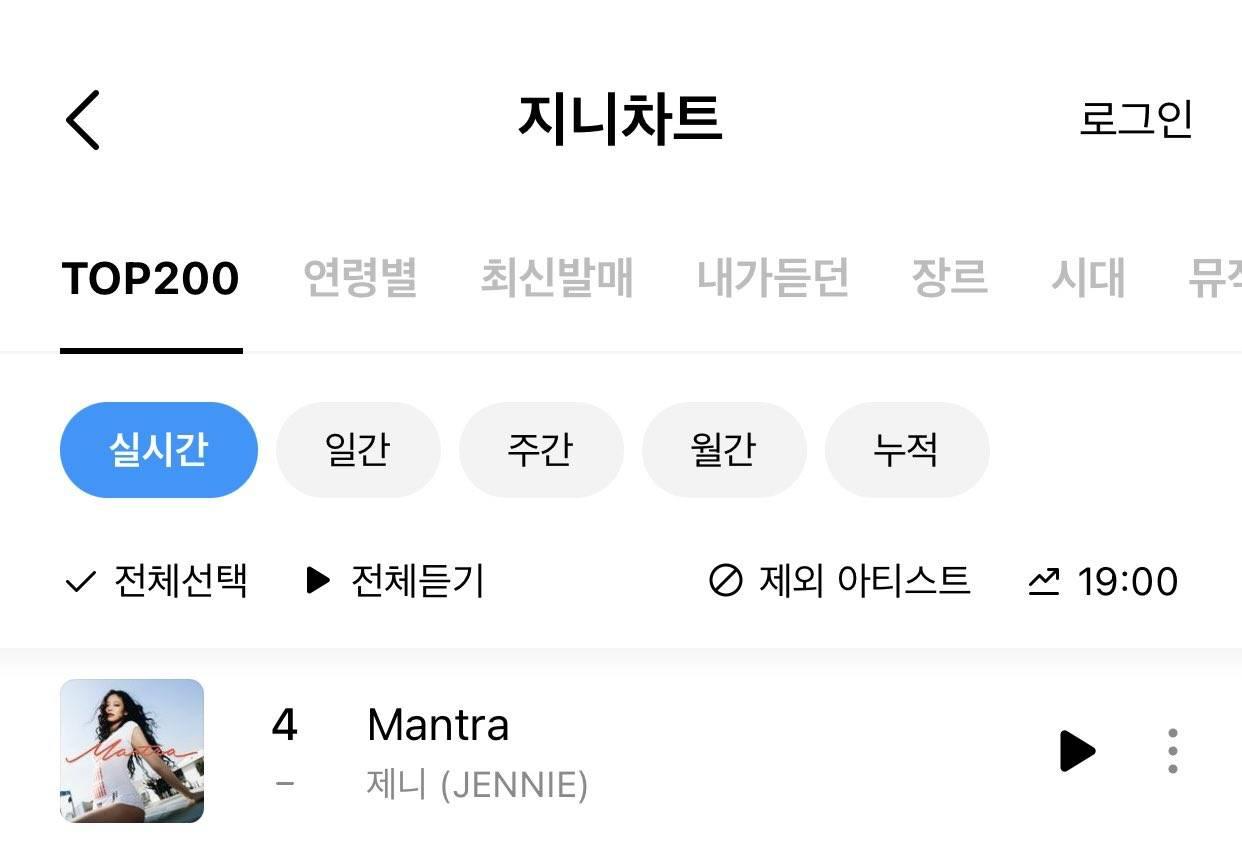1242x862 pixels.
Task: Open the TOP200 tab
Action: (x=151, y=278)
